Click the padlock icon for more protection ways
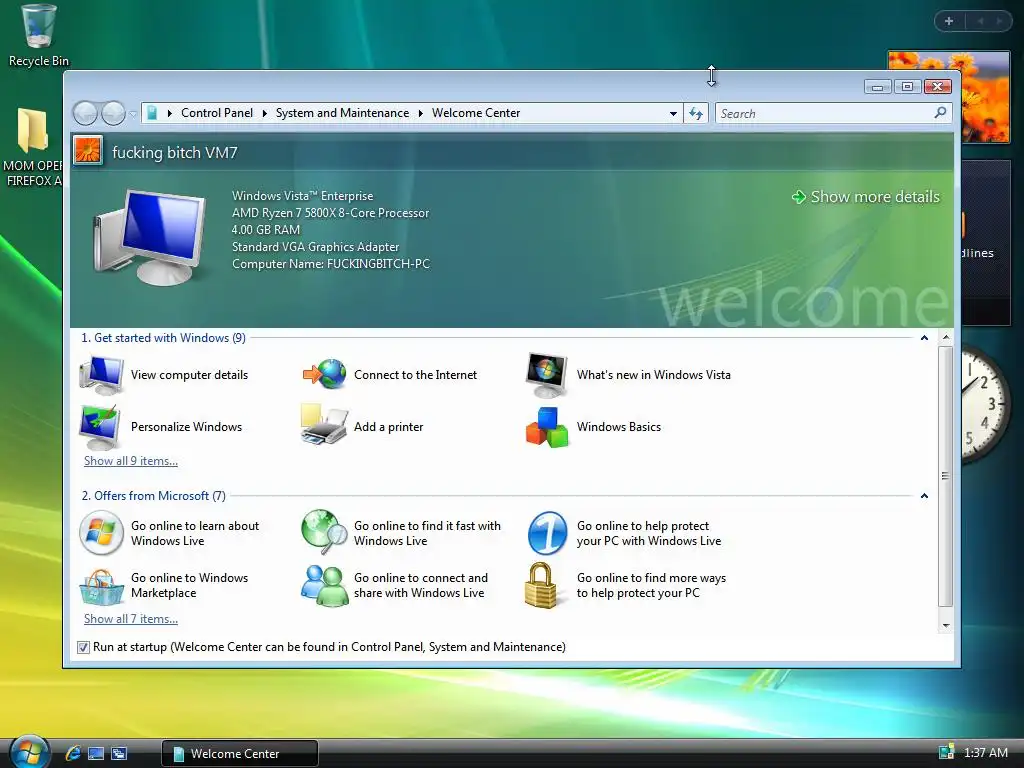The height and width of the screenshot is (768, 1024). [542, 585]
